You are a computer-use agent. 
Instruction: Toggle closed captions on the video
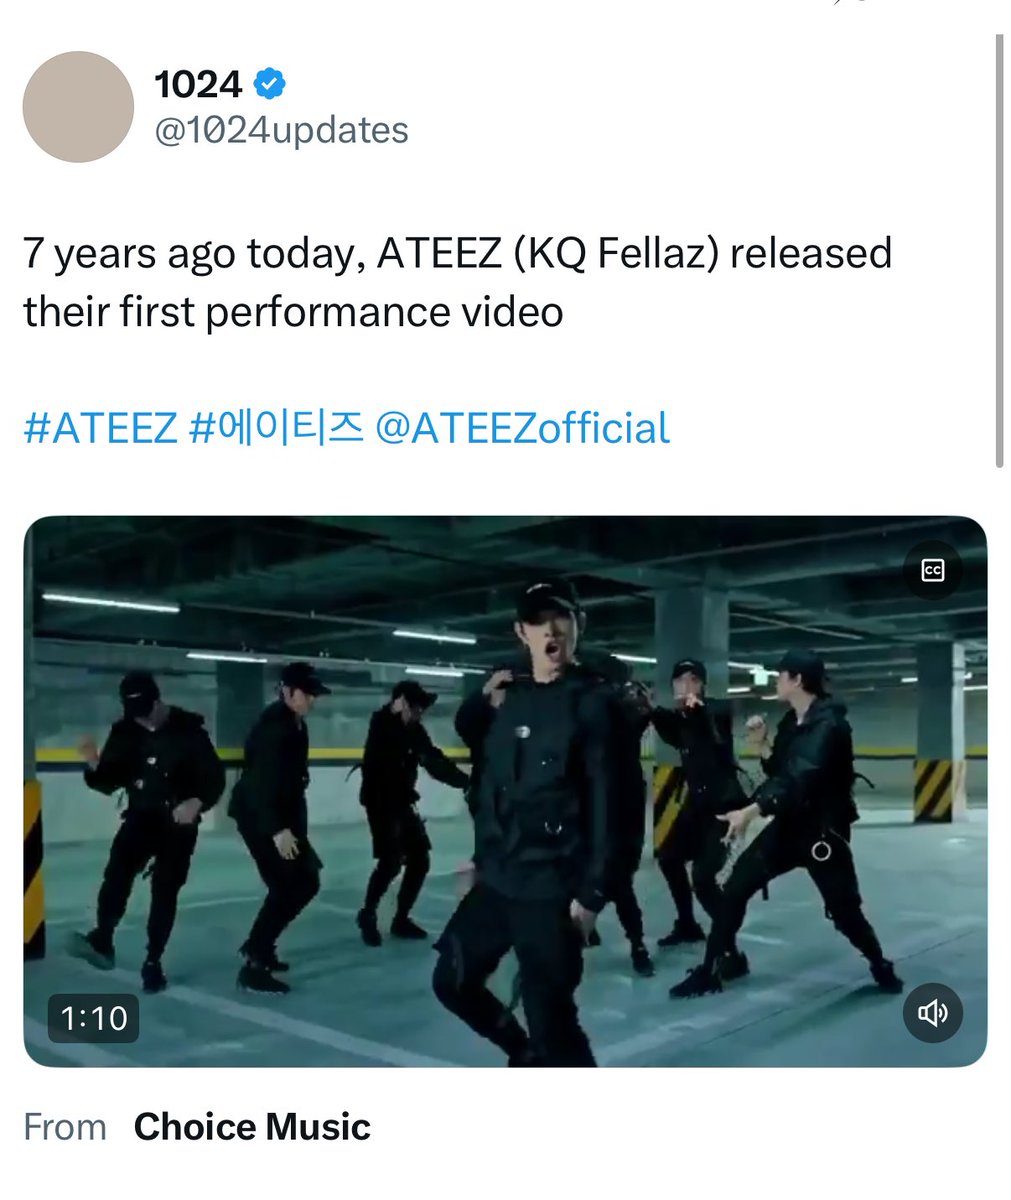click(x=932, y=570)
